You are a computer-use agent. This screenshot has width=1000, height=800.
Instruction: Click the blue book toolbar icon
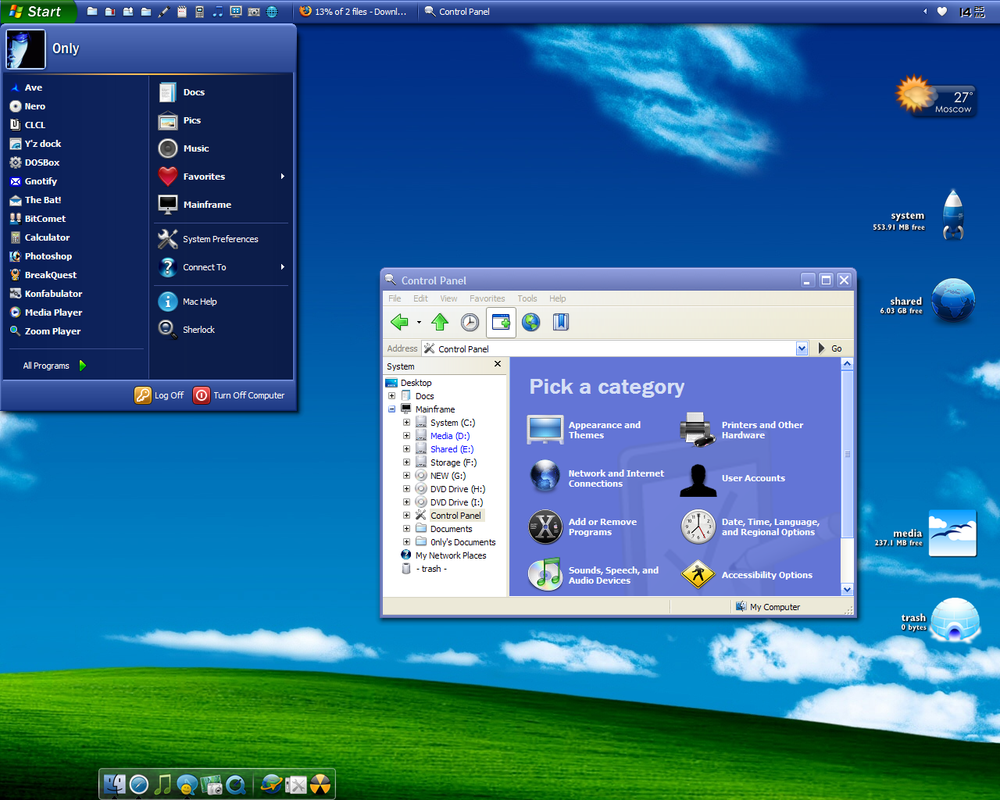click(561, 322)
